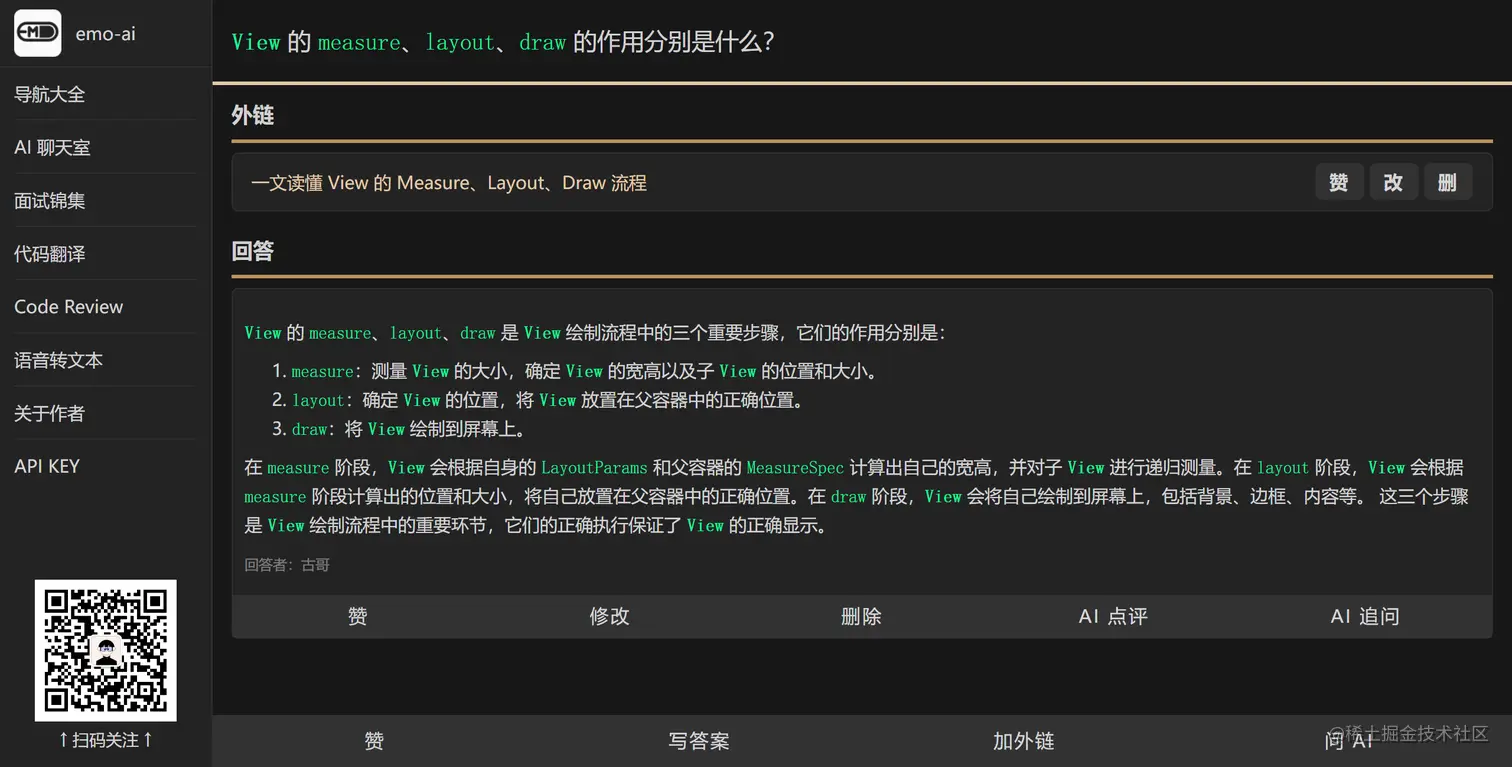The image size is (1512, 767).
Task: Click 修改 to edit the answer
Action: click(x=610, y=616)
